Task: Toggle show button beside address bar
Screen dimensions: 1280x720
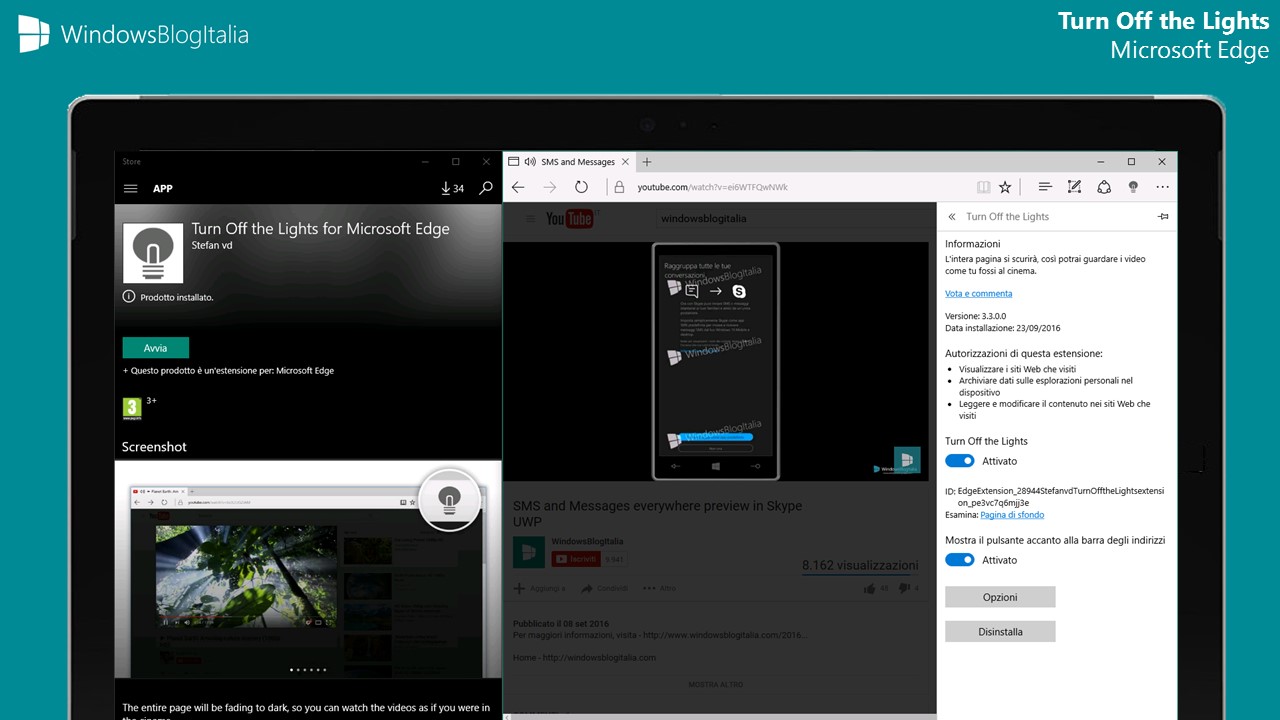Action: pos(960,560)
